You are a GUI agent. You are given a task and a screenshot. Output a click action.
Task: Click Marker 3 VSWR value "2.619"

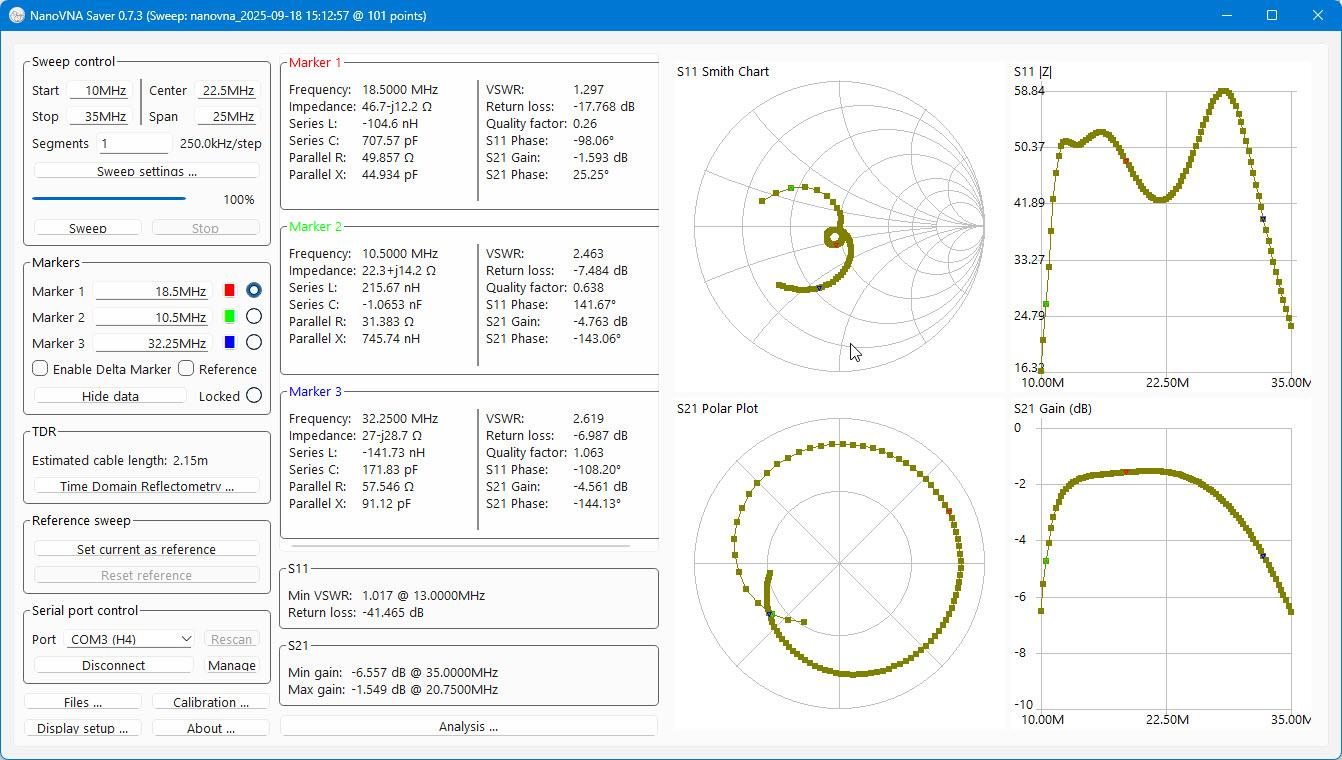[589, 418]
